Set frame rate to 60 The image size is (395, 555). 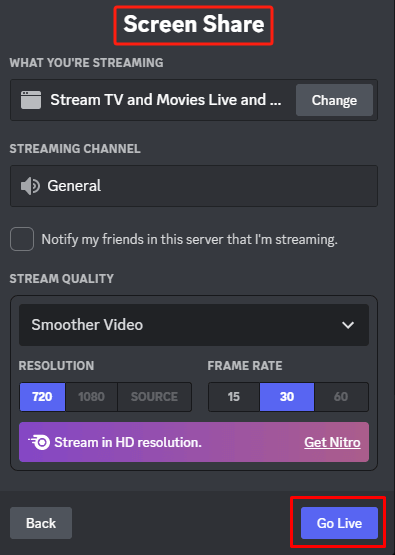[341, 397]
